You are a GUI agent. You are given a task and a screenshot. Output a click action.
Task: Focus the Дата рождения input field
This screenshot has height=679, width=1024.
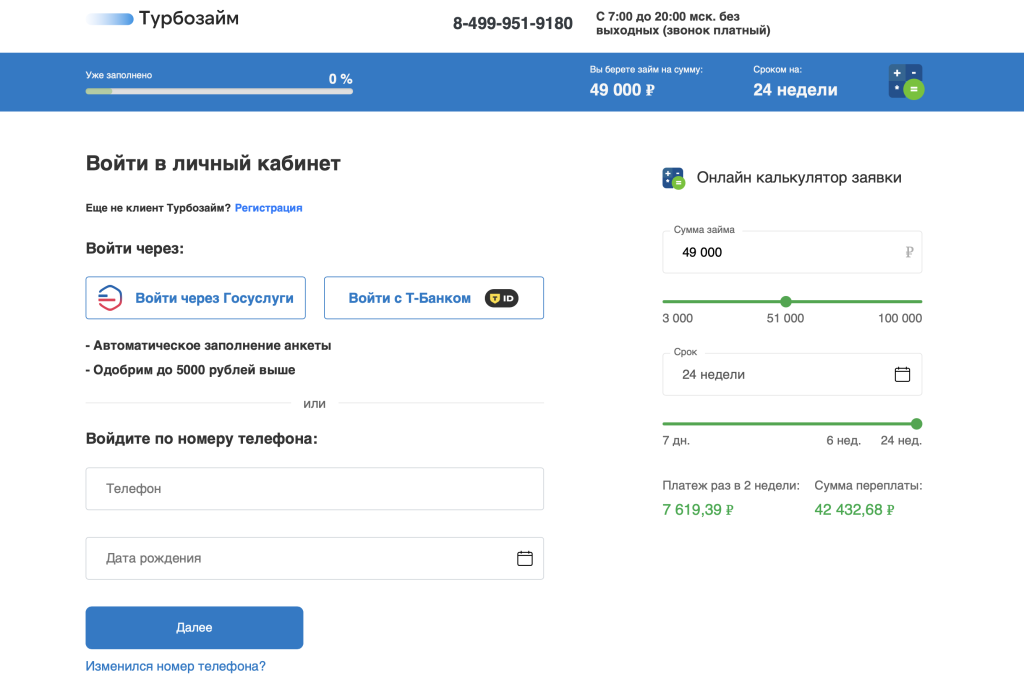coord(300,558)
